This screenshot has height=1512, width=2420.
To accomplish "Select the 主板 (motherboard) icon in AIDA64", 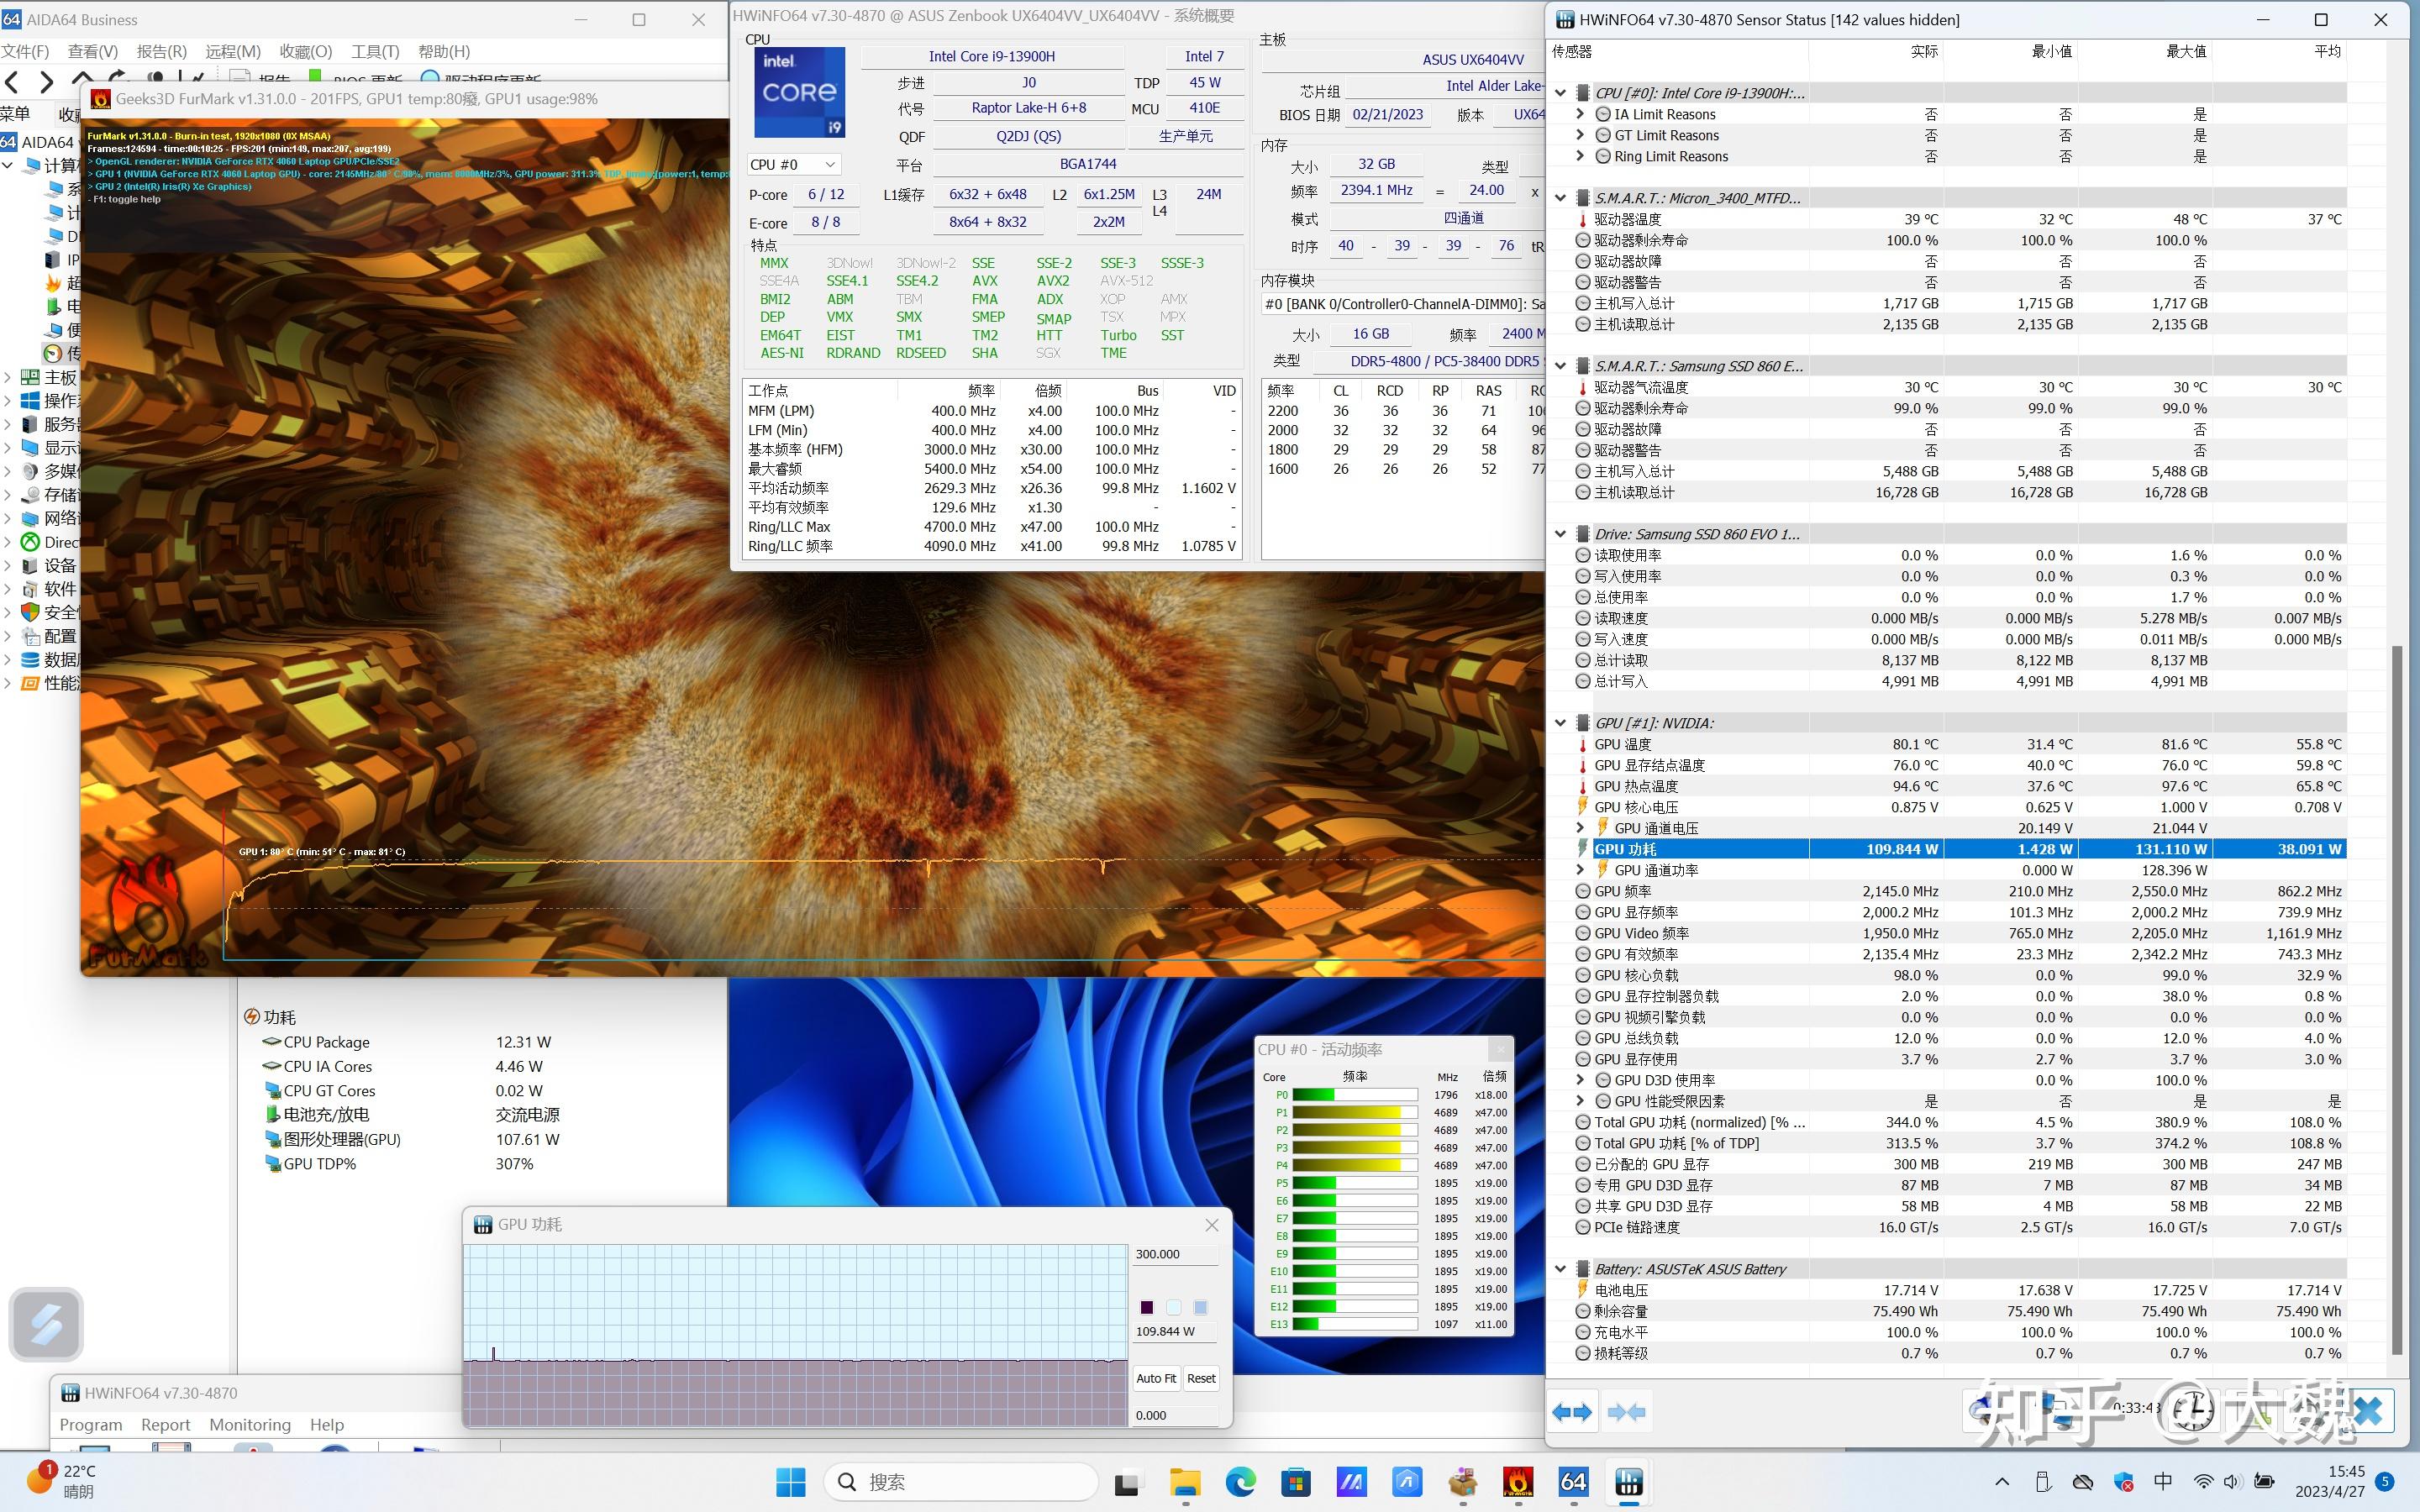I will pyautogui.click(x=30, y=377).
